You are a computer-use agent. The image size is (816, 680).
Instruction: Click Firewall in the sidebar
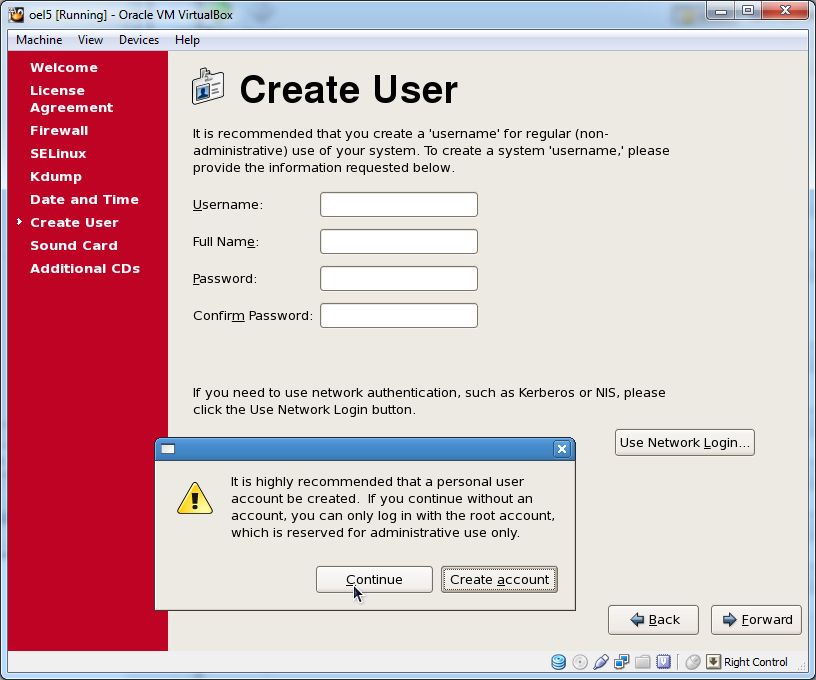click(59, 131)
